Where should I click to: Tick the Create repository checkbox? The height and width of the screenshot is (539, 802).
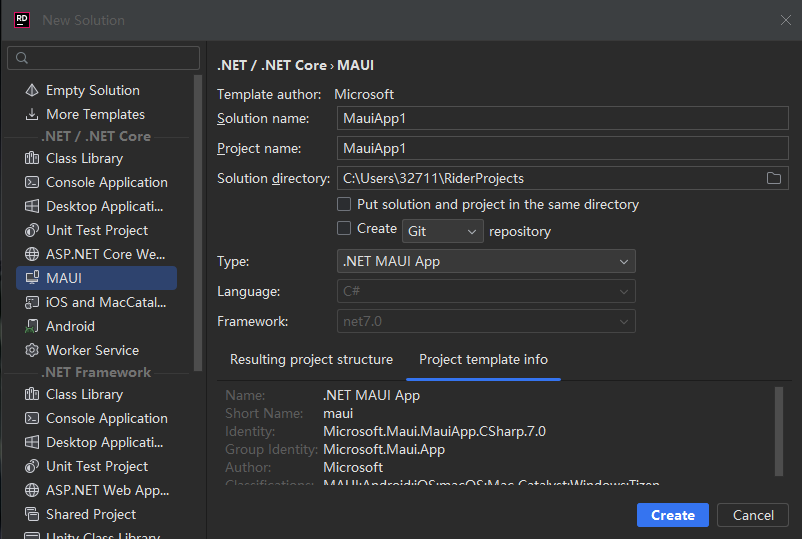(344, 228)
